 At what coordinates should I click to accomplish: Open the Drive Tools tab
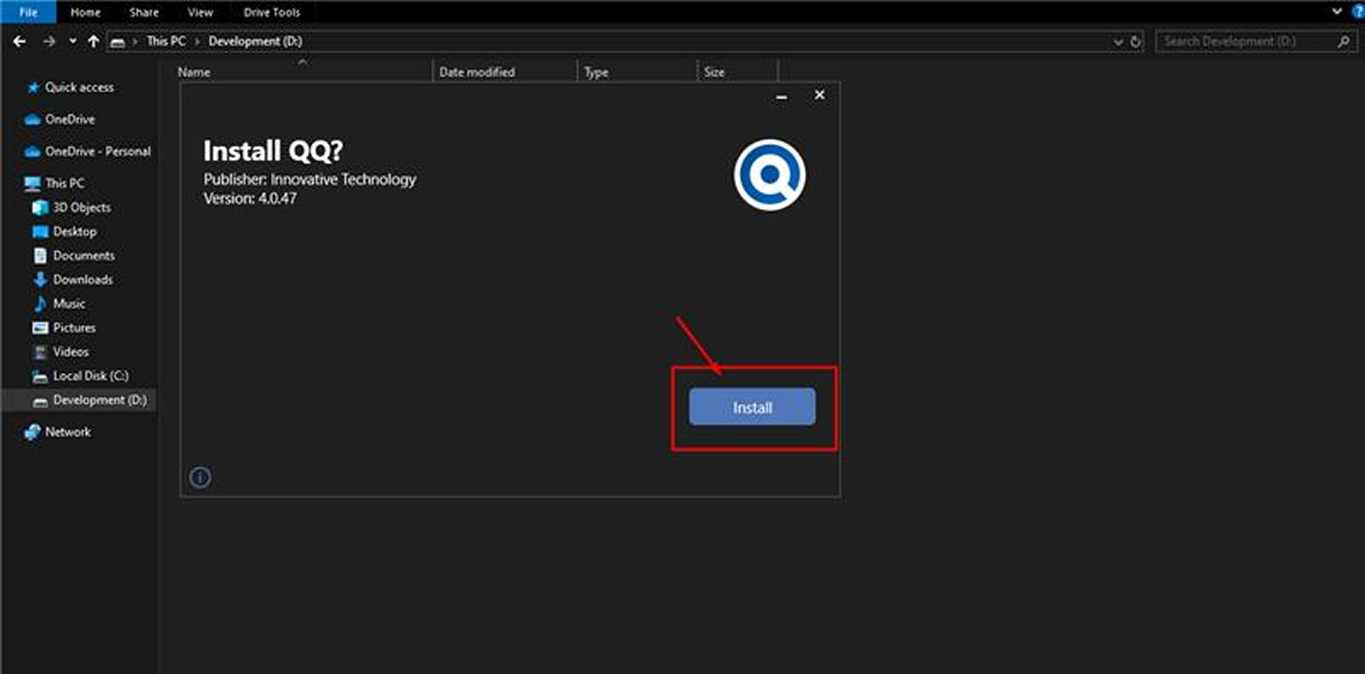click(271, 12)
